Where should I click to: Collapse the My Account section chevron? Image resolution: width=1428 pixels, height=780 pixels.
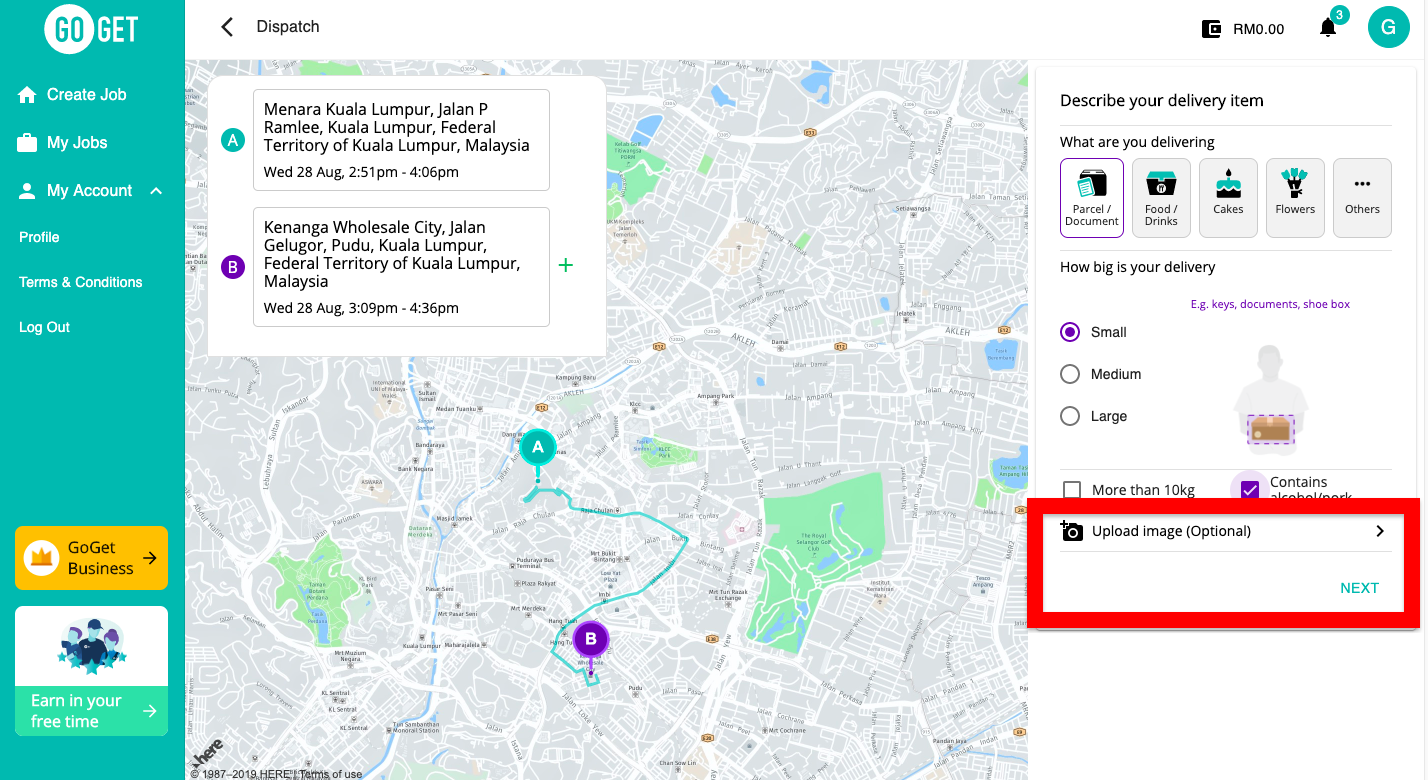click(156, 190)
